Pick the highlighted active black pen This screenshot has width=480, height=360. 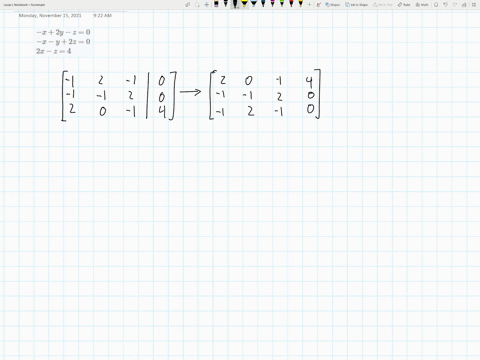point(235,4)
